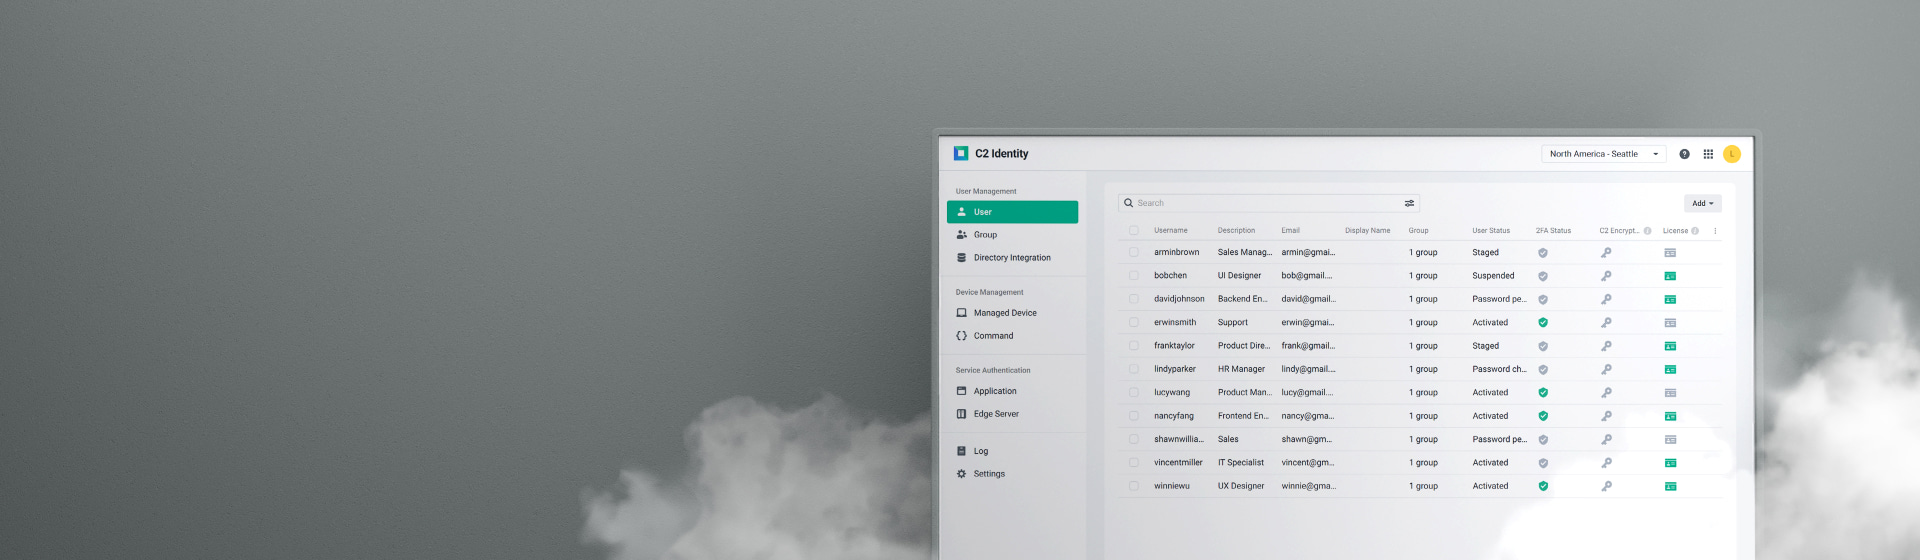Viewport: 1920px width, 560px height.
Task: Click info icon beside License header
Action: click(x=1695, y=231)
